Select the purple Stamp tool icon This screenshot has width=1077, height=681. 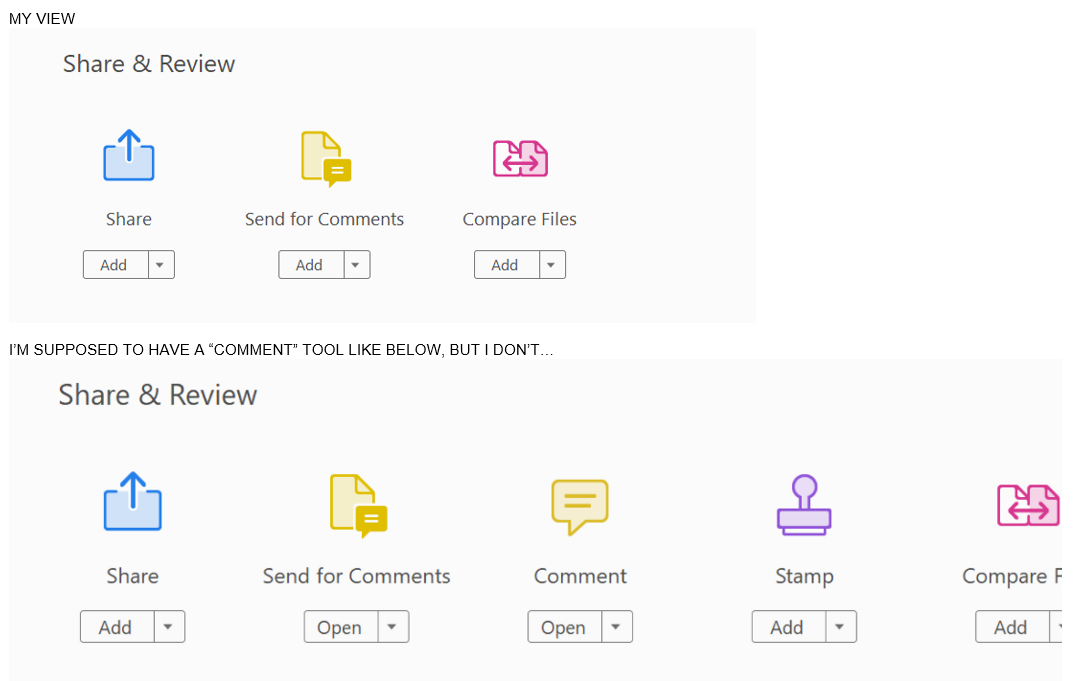click(804, 505)
